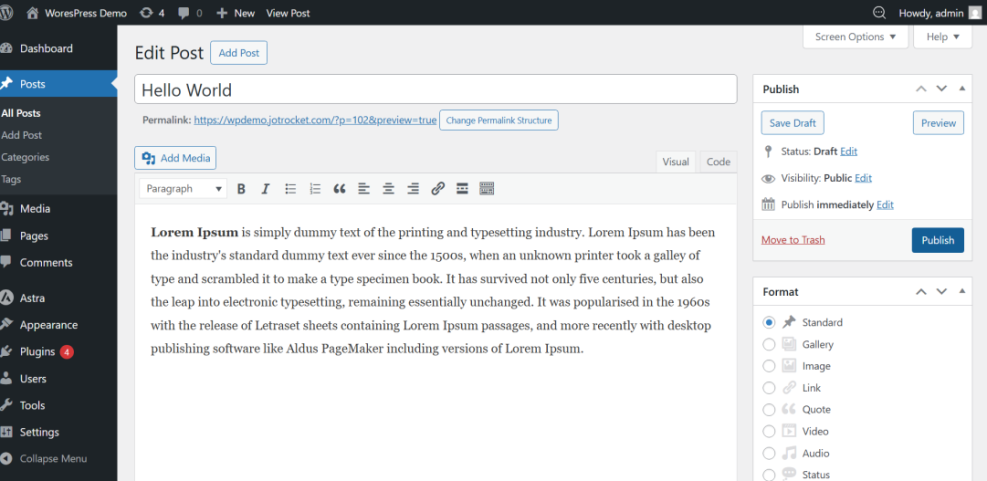Screen dimensions: 987x481
Task: Select the Image post format
Action: pos(769,366)
